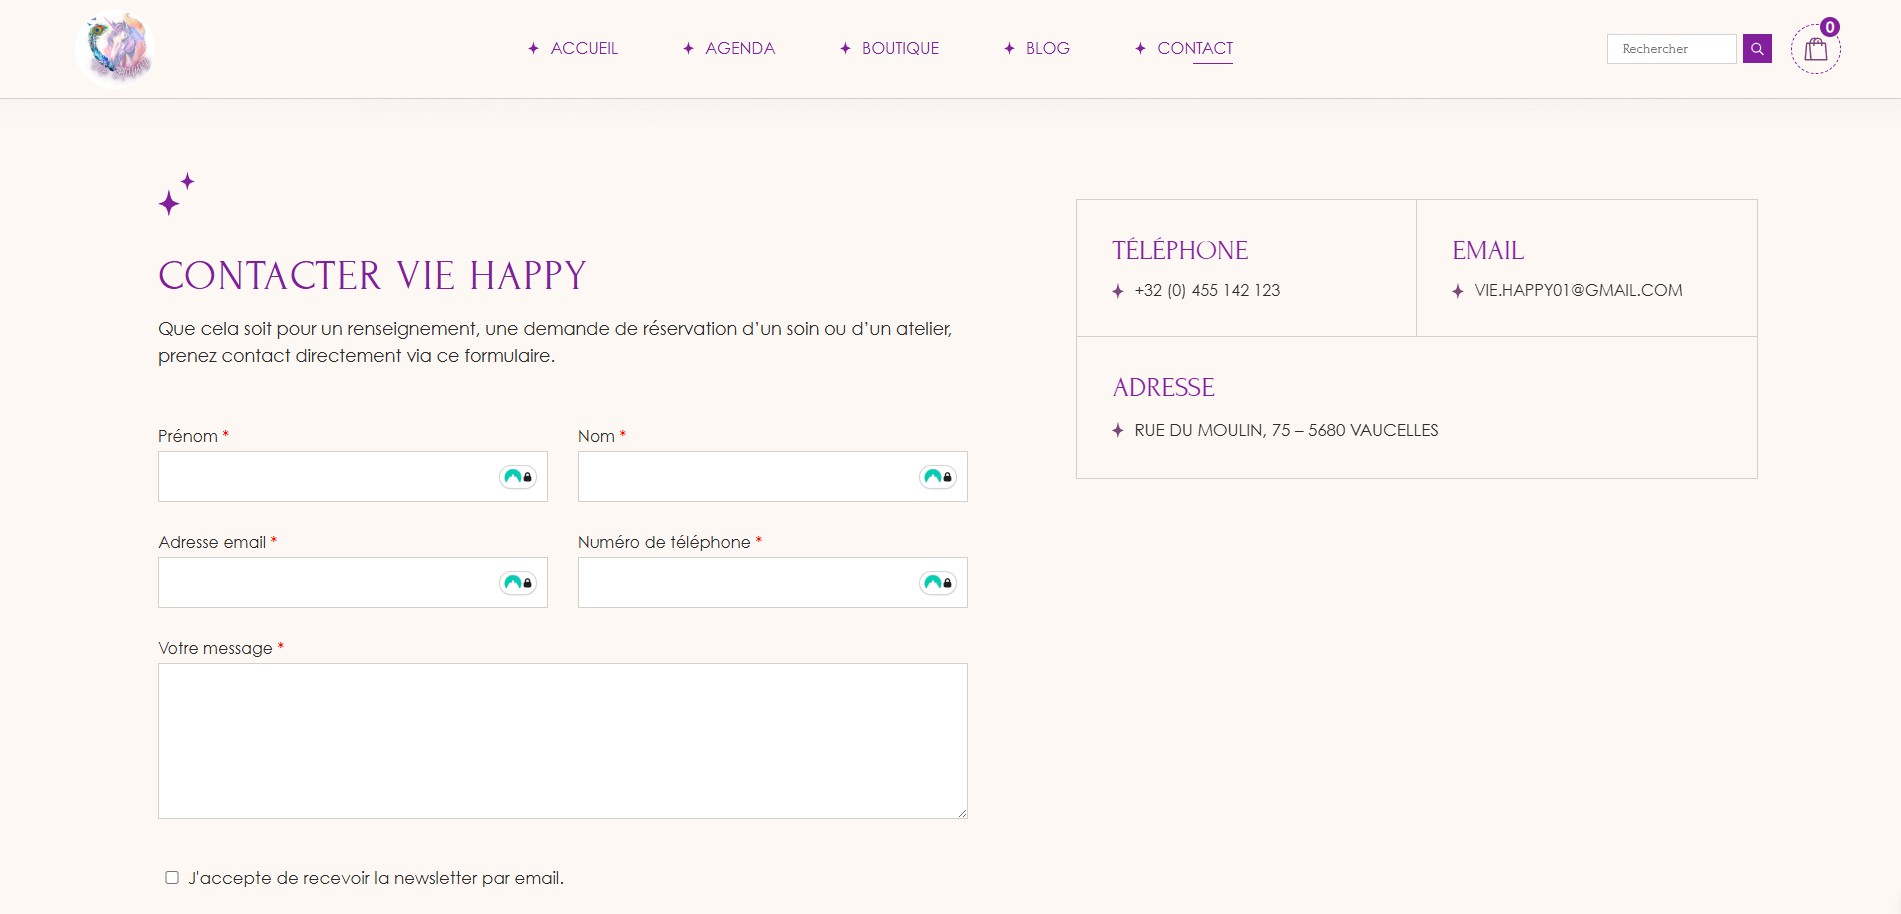Go to the Accueil page
Viewport: 1901px width, 914px height.
584,48
